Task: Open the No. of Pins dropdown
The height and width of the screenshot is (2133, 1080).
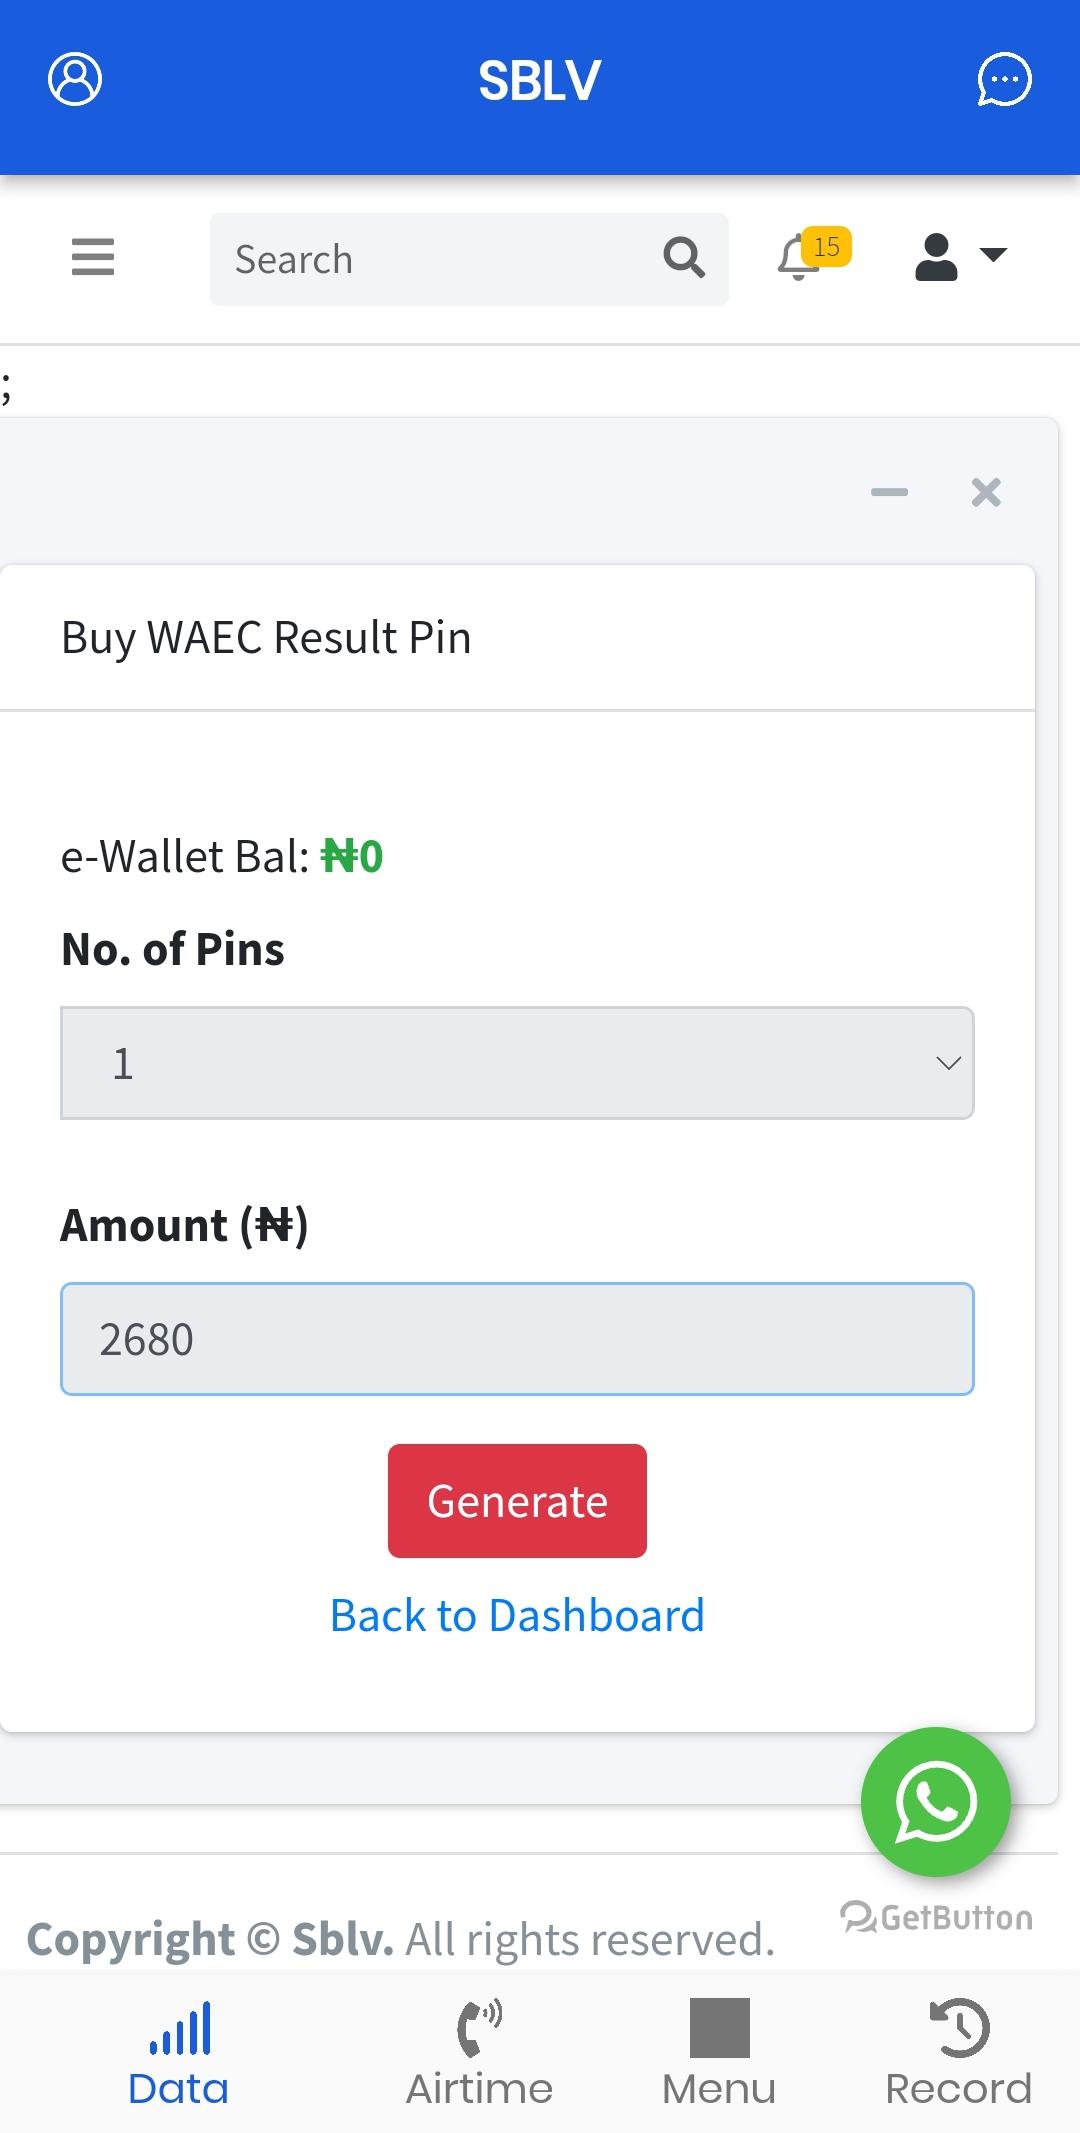Action: click(x=517, y=1063)
